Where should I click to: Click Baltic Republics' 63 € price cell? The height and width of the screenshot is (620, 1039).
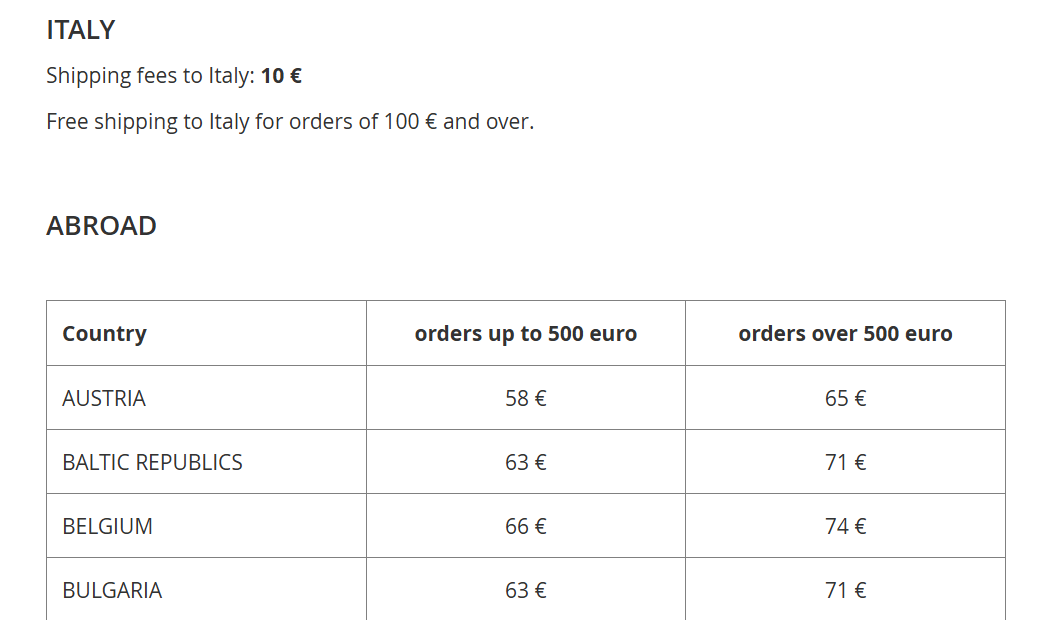coord(526,462)
